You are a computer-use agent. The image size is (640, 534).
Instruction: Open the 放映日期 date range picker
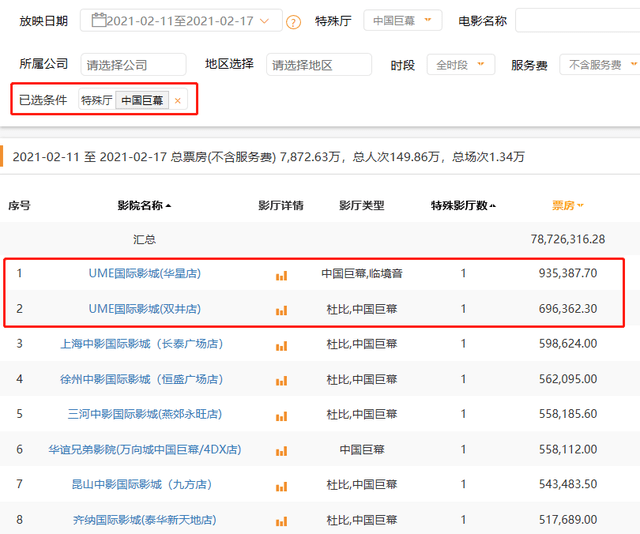(181, 20)
